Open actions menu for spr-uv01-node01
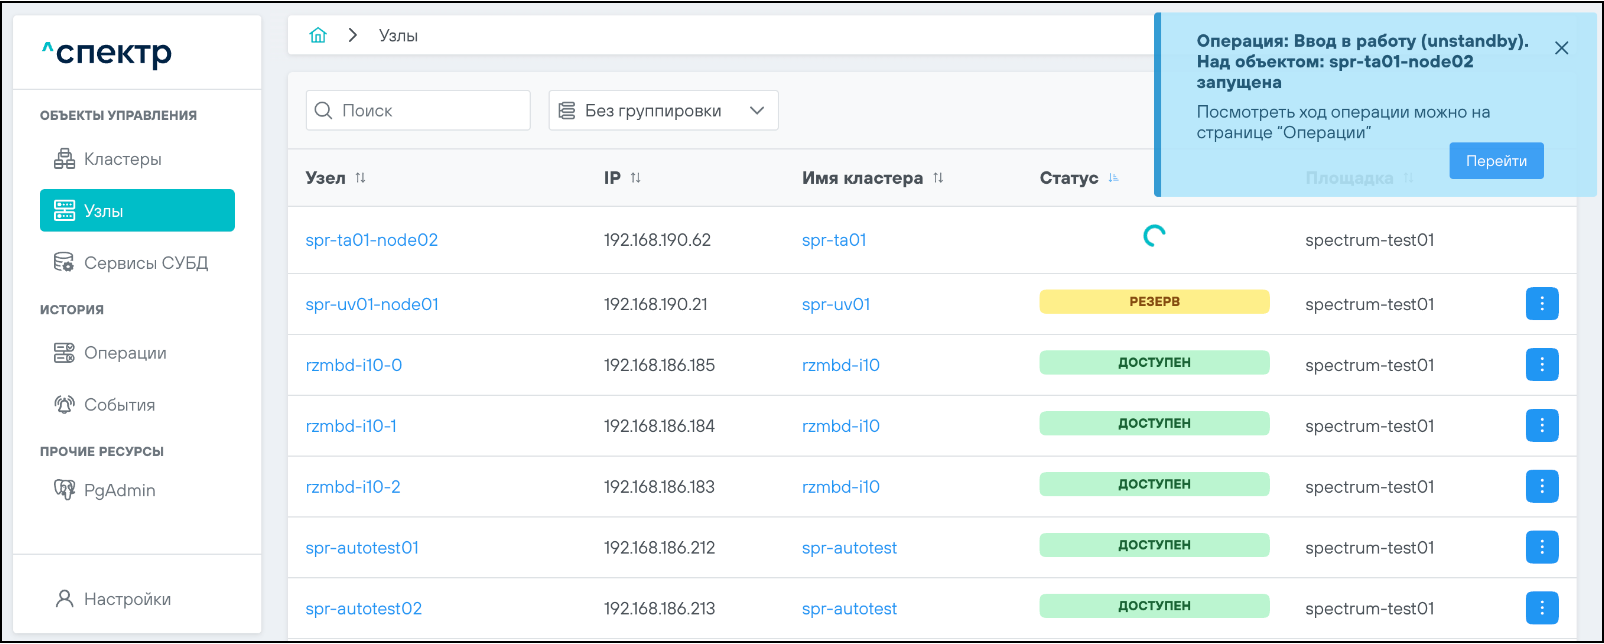The height and width of the screenshot is (644, 1604). 1541,304
